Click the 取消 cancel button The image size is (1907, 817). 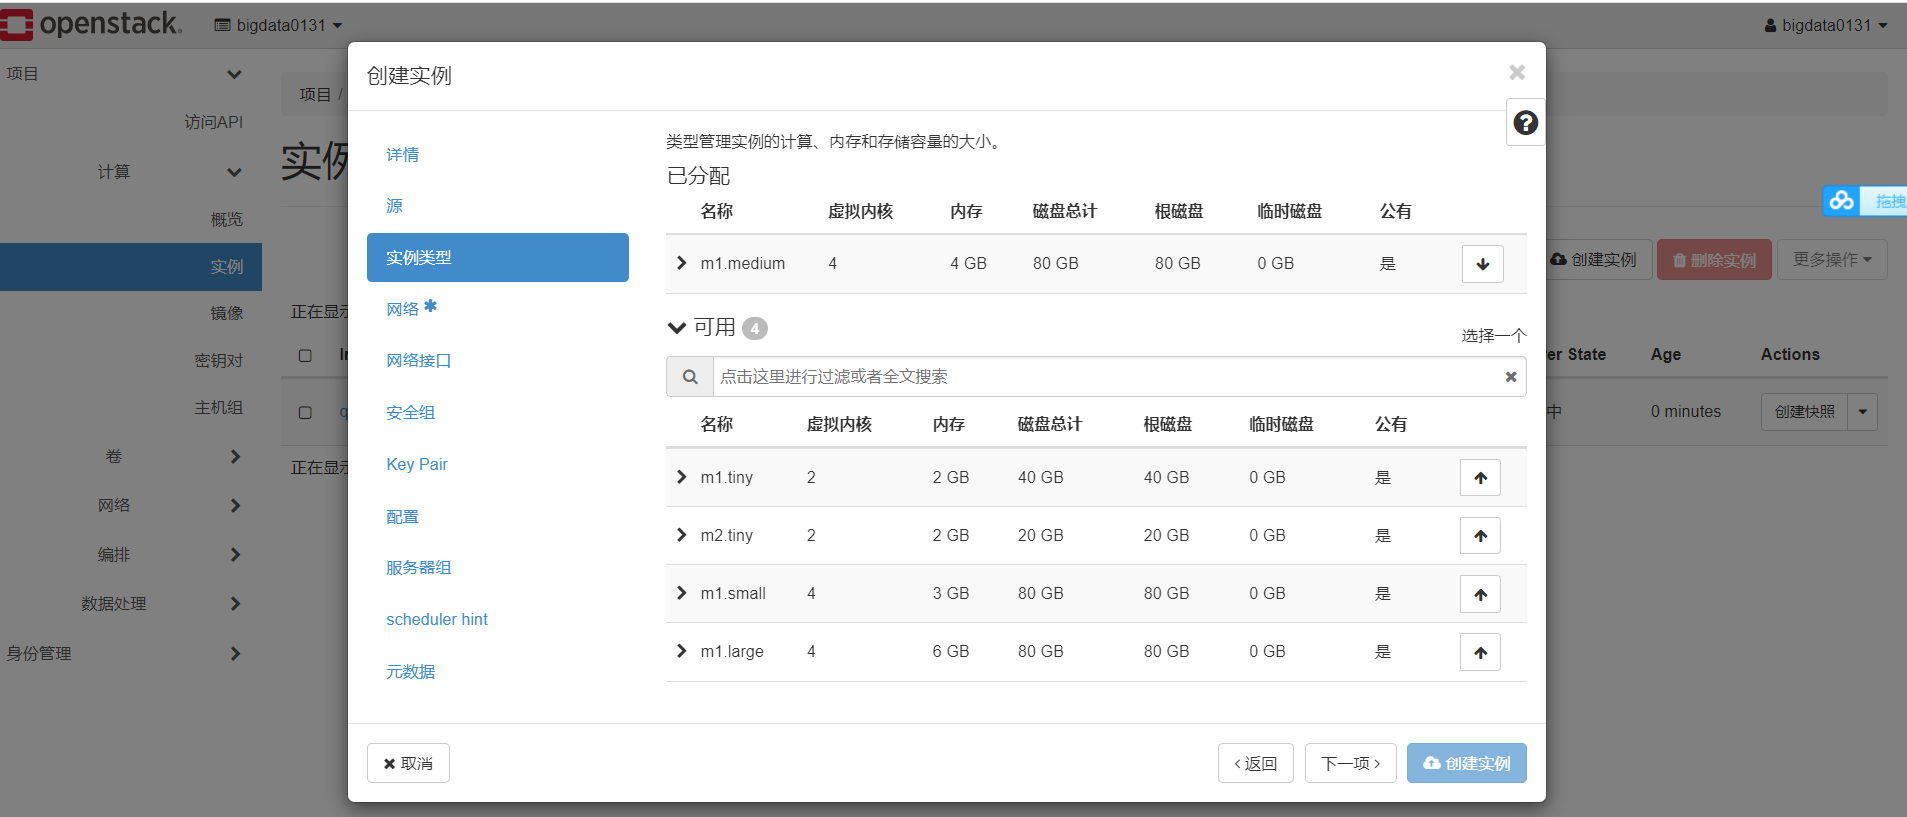click(x=408, y=763)
